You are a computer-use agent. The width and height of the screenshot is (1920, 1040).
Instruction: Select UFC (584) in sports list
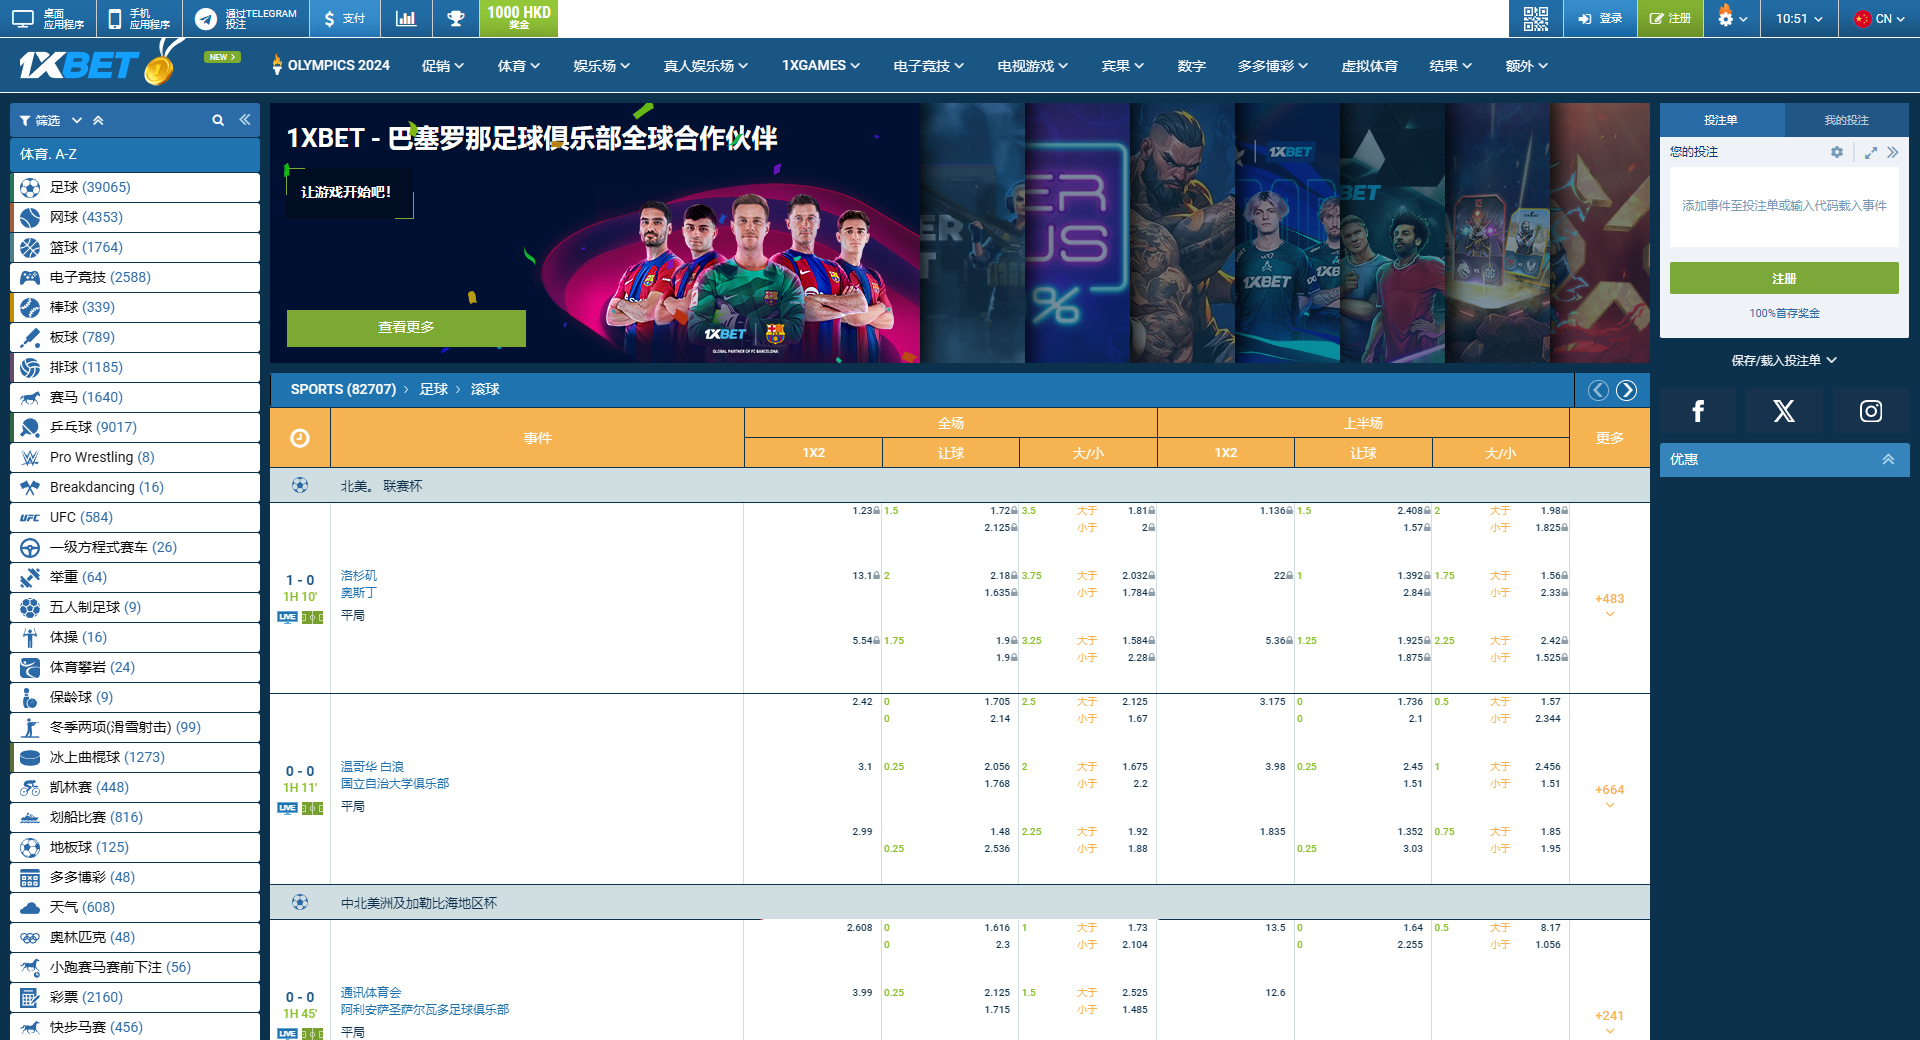[135, 517]
